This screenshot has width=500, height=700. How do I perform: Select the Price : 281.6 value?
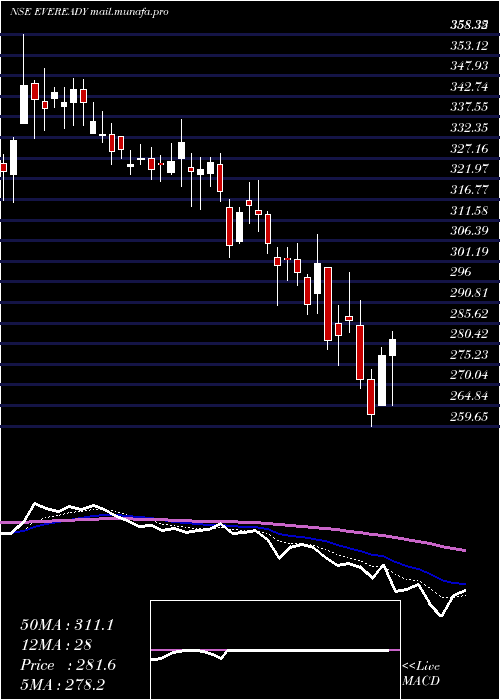[x=68, y=665]
